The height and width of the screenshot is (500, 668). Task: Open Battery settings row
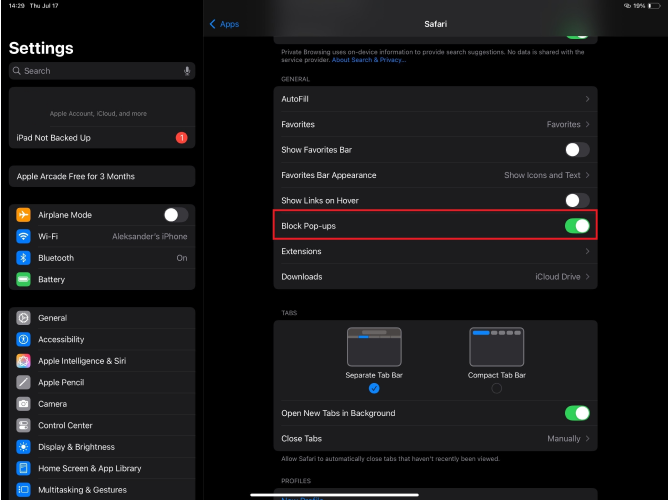[x=102, y=279]
